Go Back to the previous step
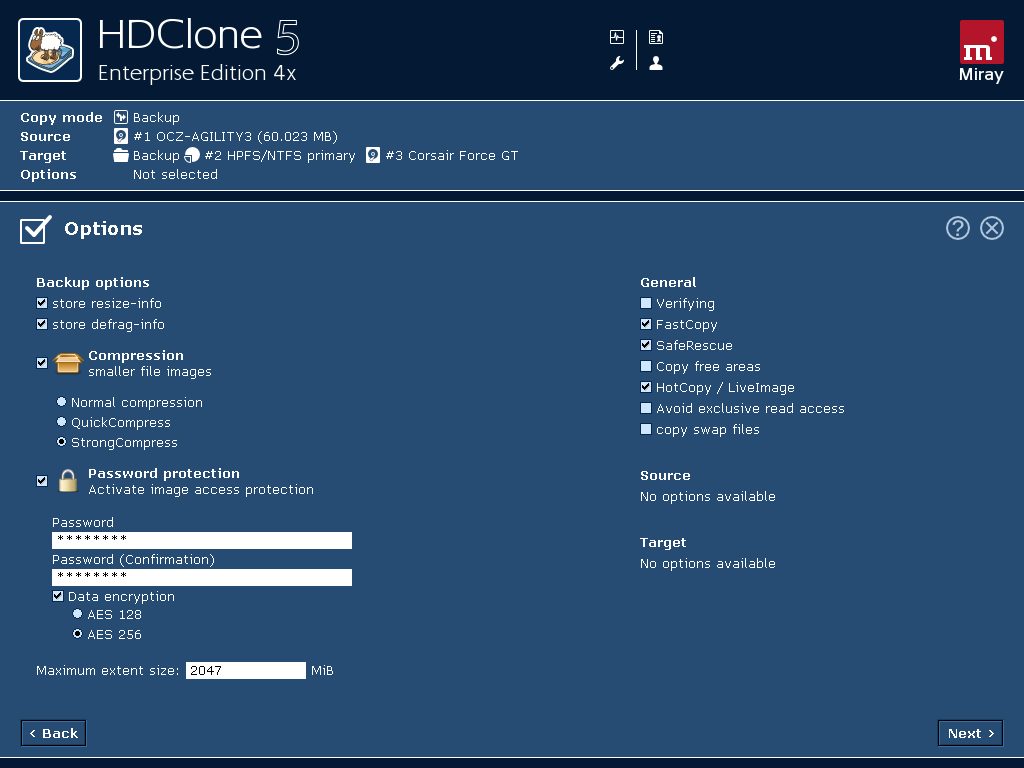The image size is (1024, 768). click(53, 733)
